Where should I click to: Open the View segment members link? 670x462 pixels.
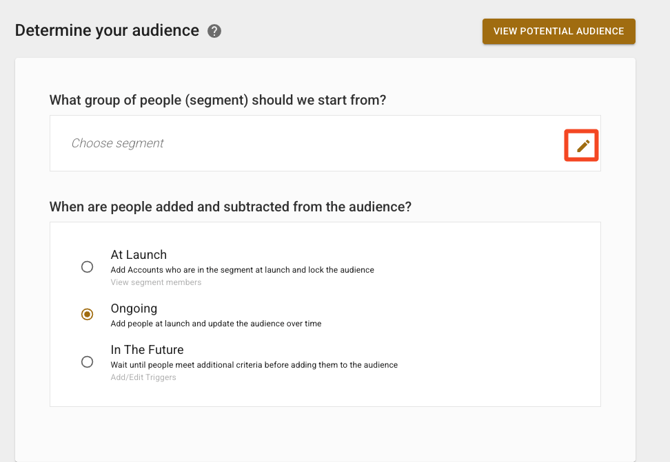click(155, 283)
